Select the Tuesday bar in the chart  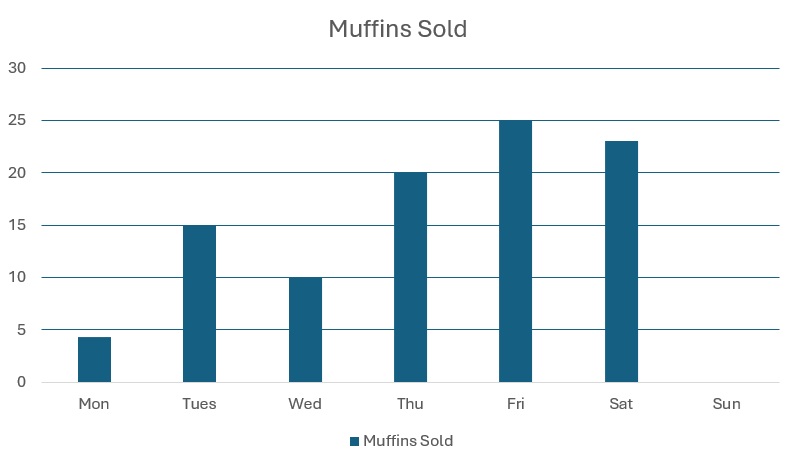(199, 304)
